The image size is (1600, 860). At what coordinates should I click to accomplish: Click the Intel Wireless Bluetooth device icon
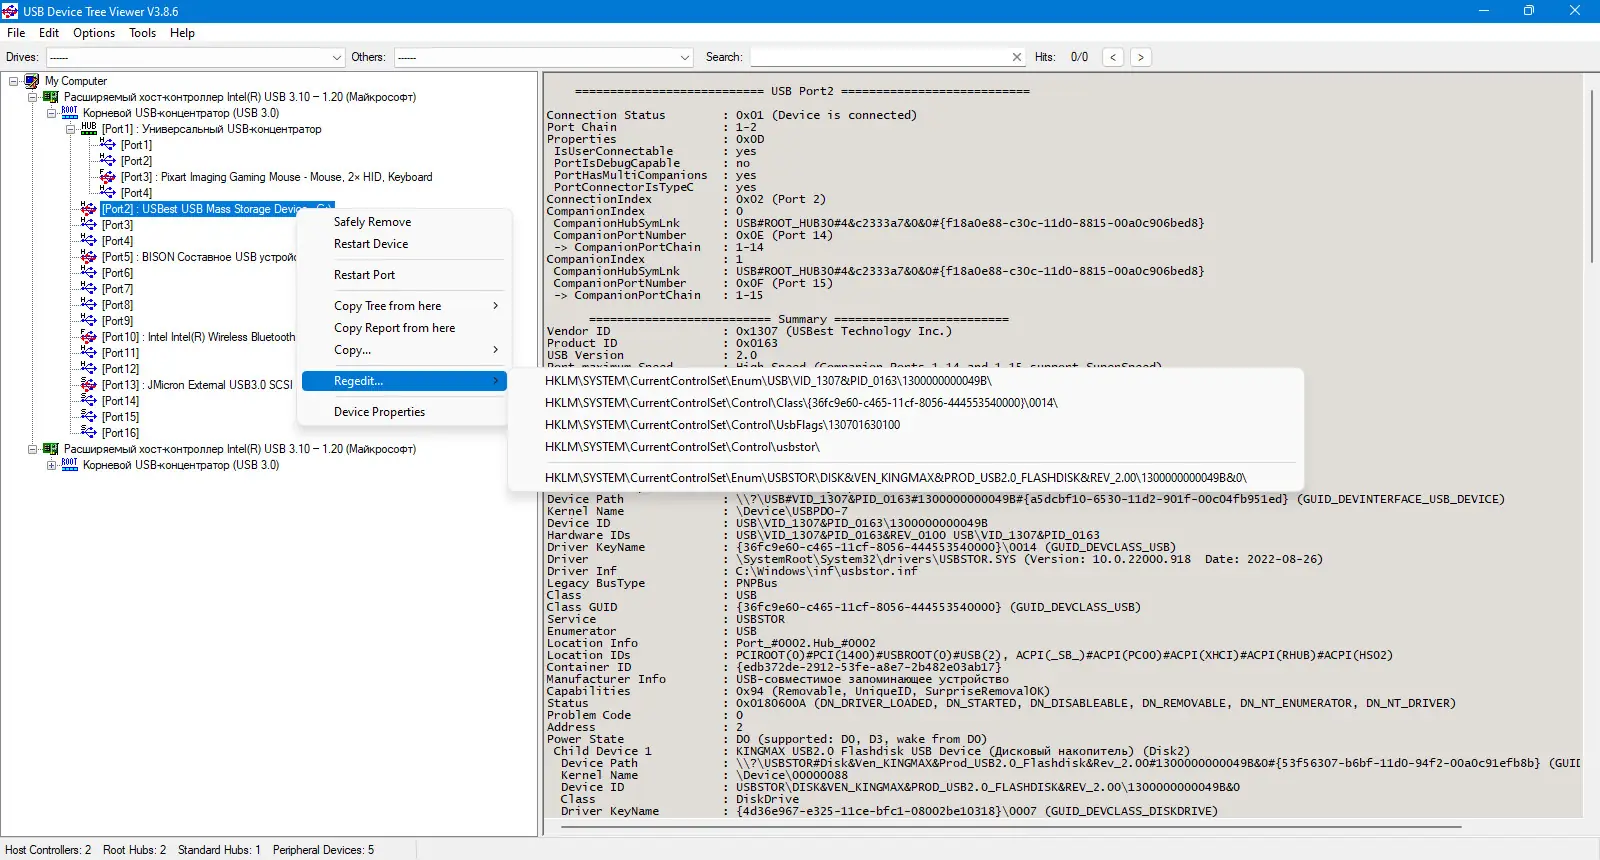[x=89, y=337]
